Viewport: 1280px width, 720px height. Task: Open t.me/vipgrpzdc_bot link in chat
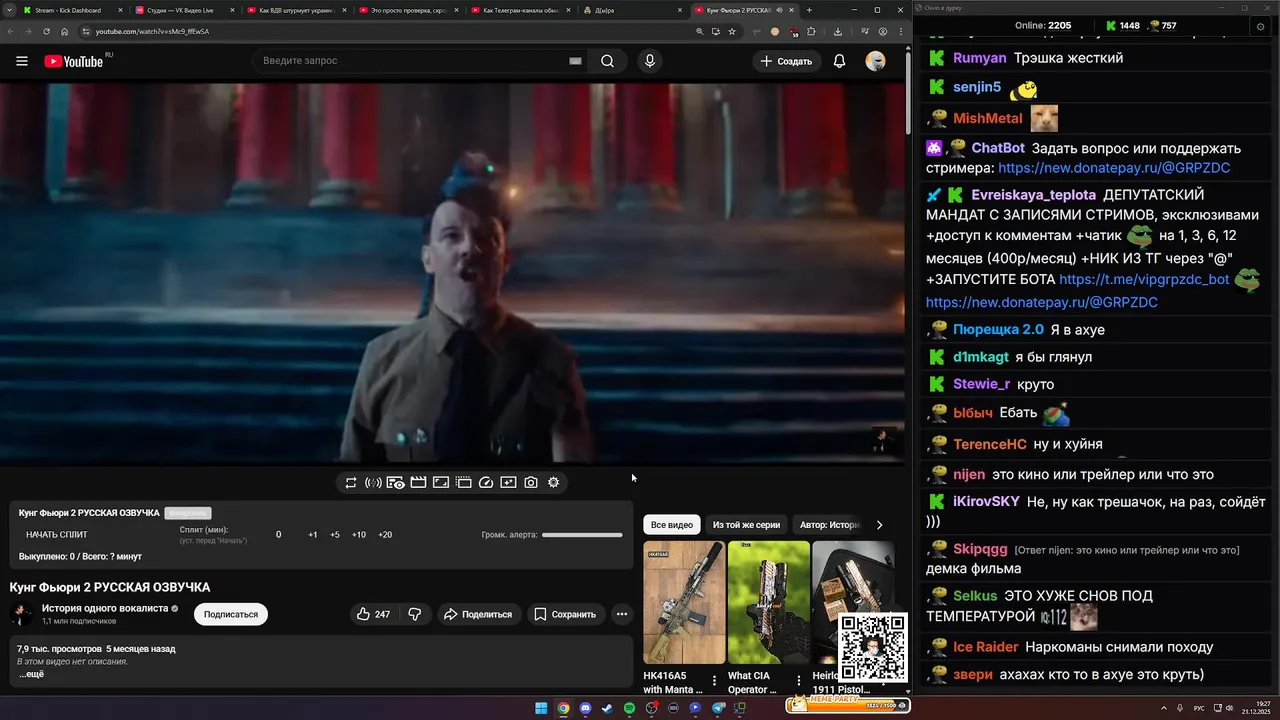1144,280
